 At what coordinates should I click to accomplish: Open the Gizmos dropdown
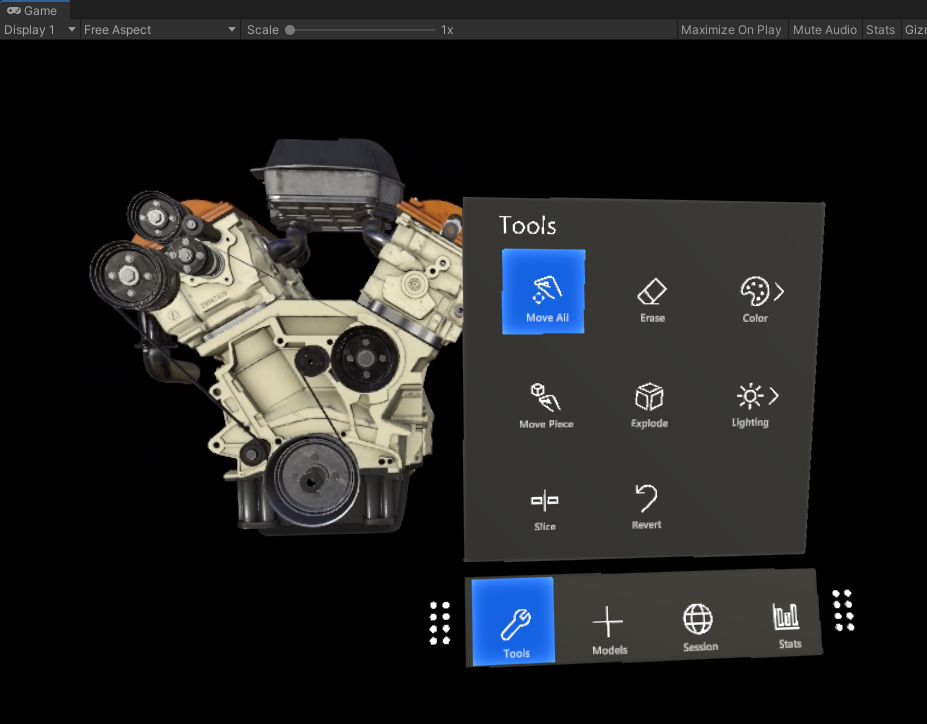(915, 29)
